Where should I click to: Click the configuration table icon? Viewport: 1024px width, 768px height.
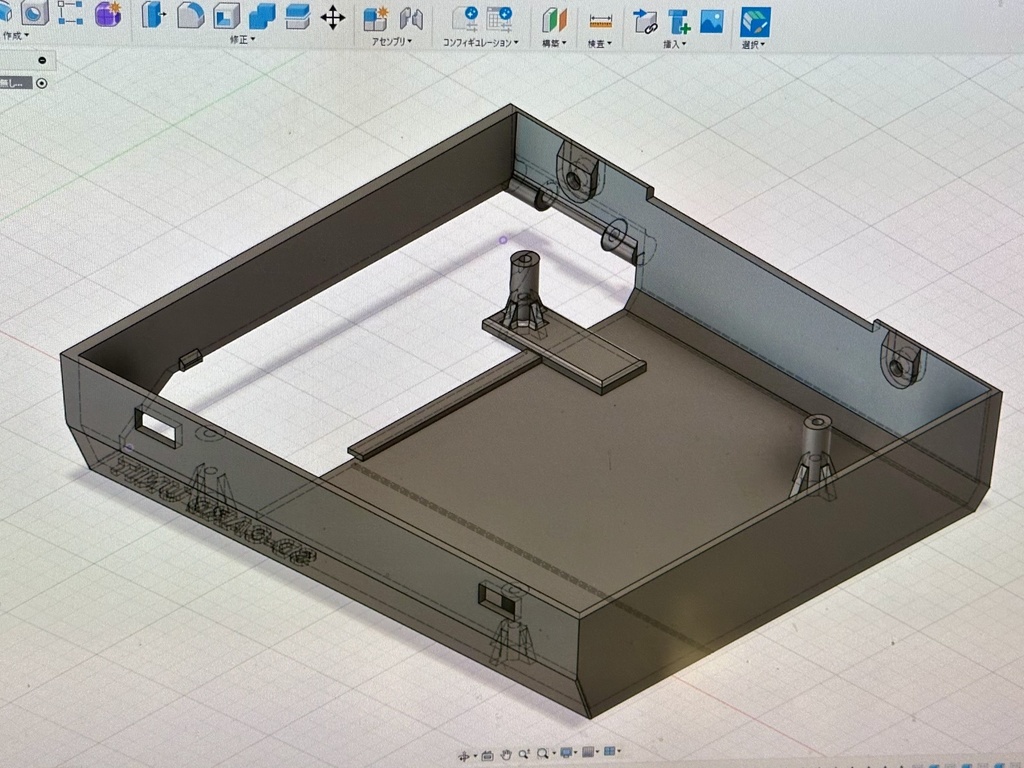(x=500, y=19)
